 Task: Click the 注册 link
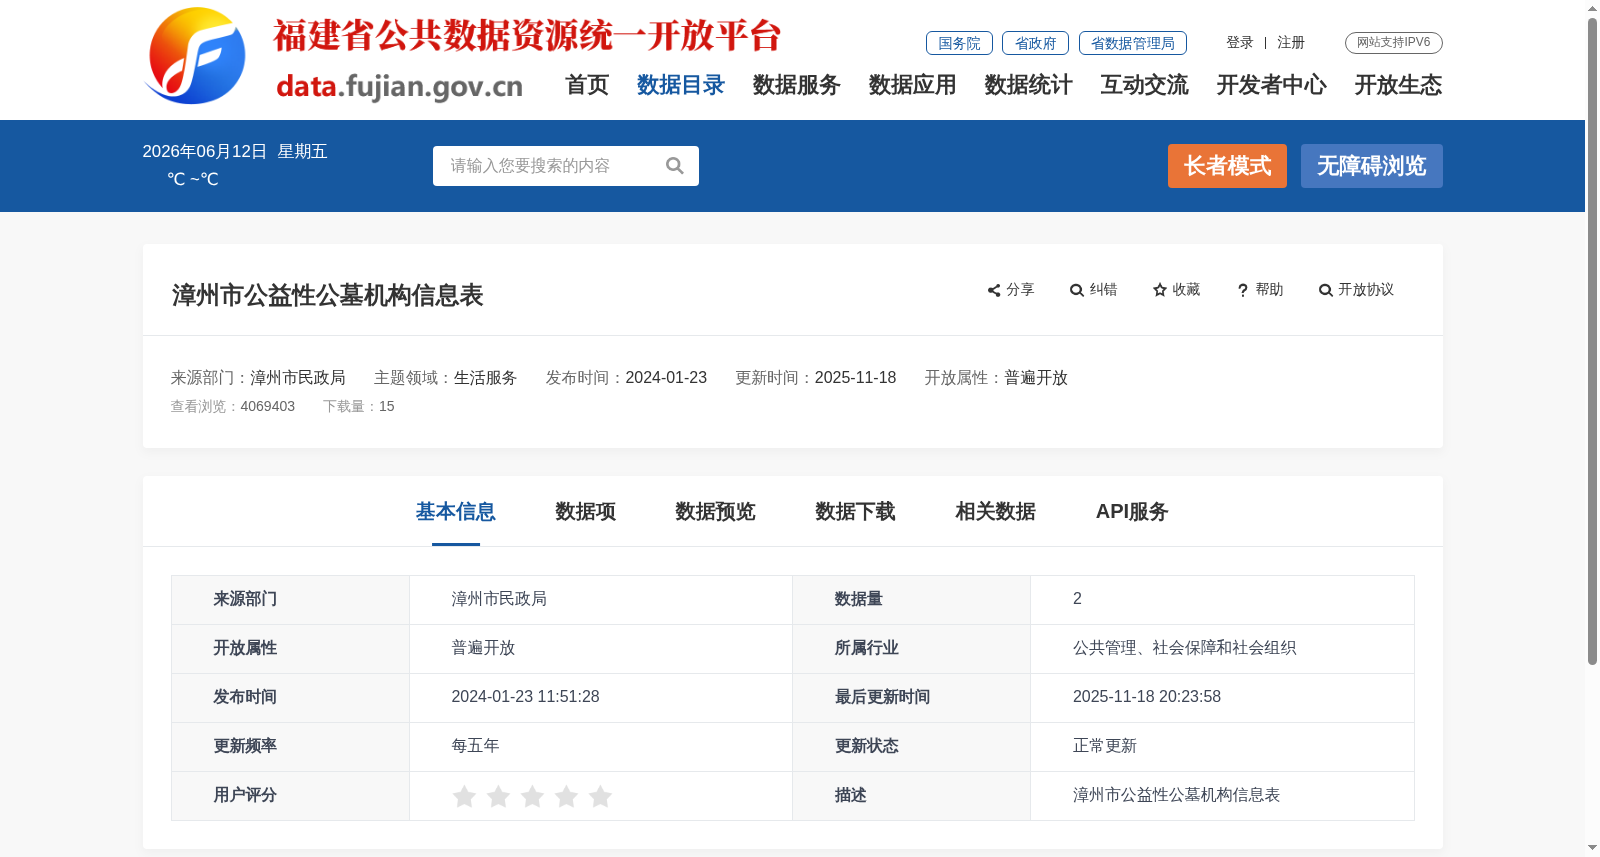pos(1291,43)
